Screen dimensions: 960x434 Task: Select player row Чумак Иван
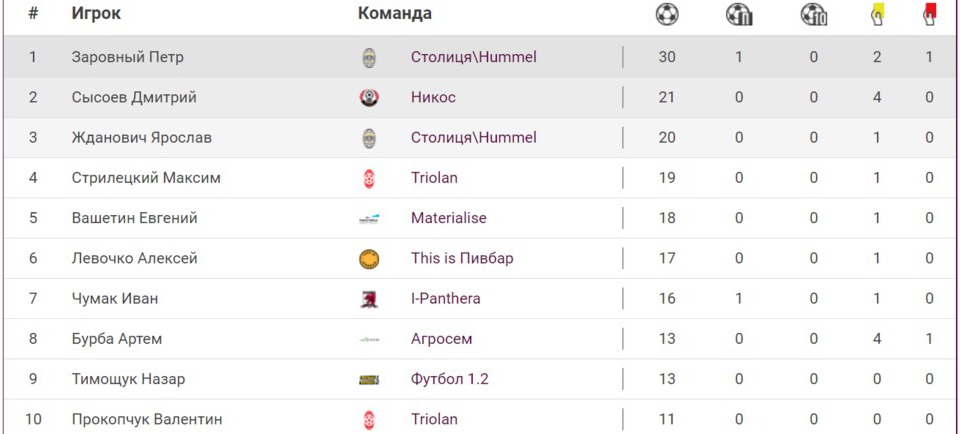point(115,298)
